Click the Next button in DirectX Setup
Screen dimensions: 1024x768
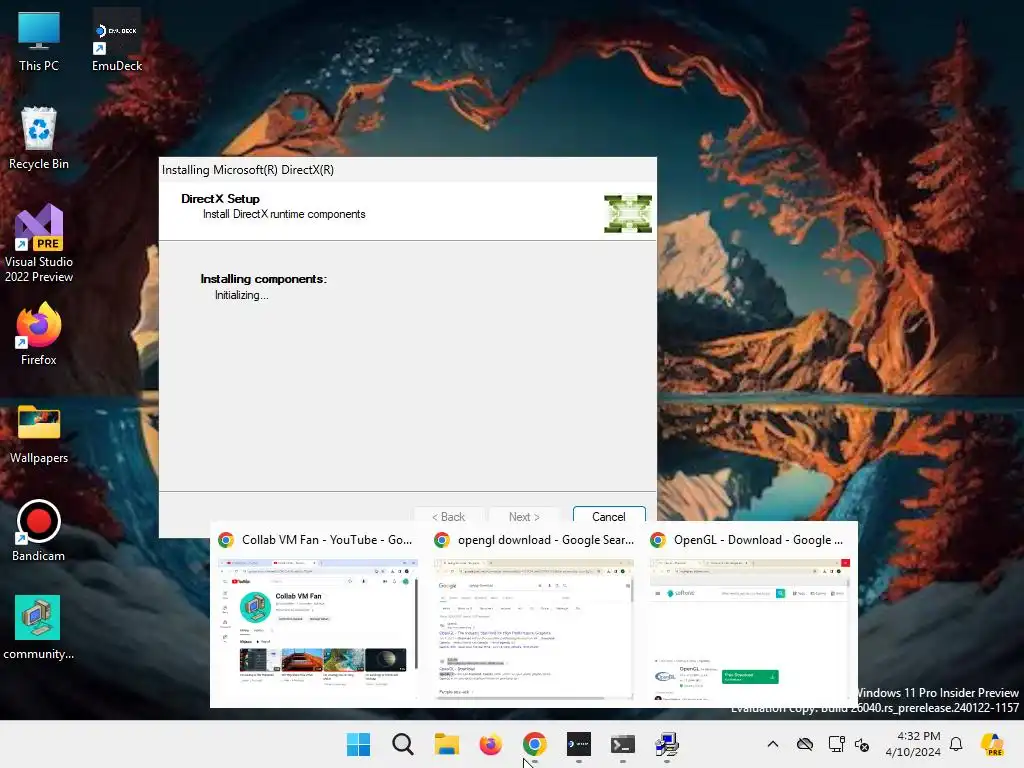(524, 517)
